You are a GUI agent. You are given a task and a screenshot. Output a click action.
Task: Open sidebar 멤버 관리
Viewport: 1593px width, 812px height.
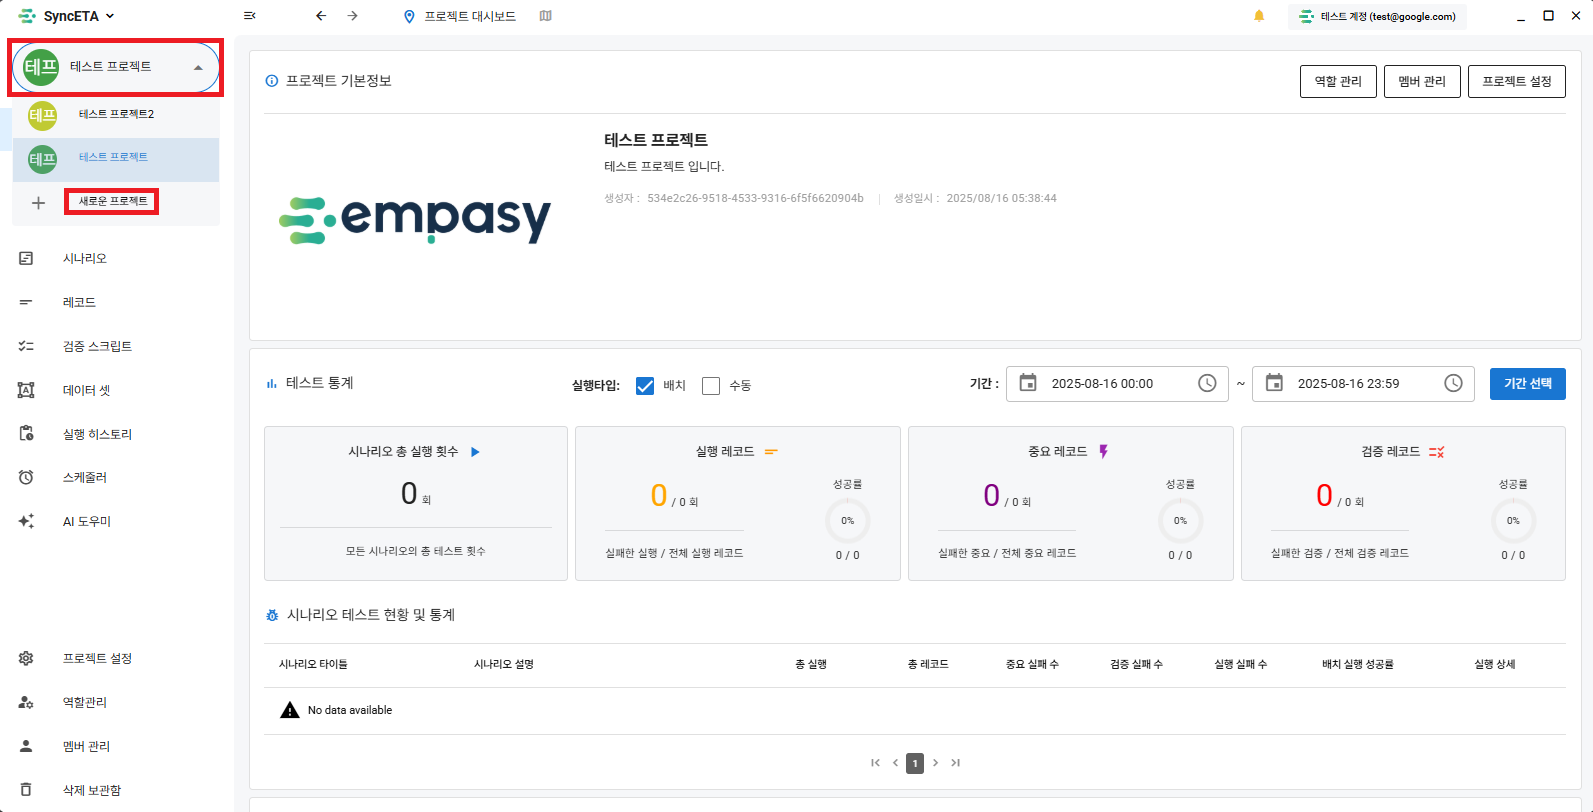click(x=87, y=746)
